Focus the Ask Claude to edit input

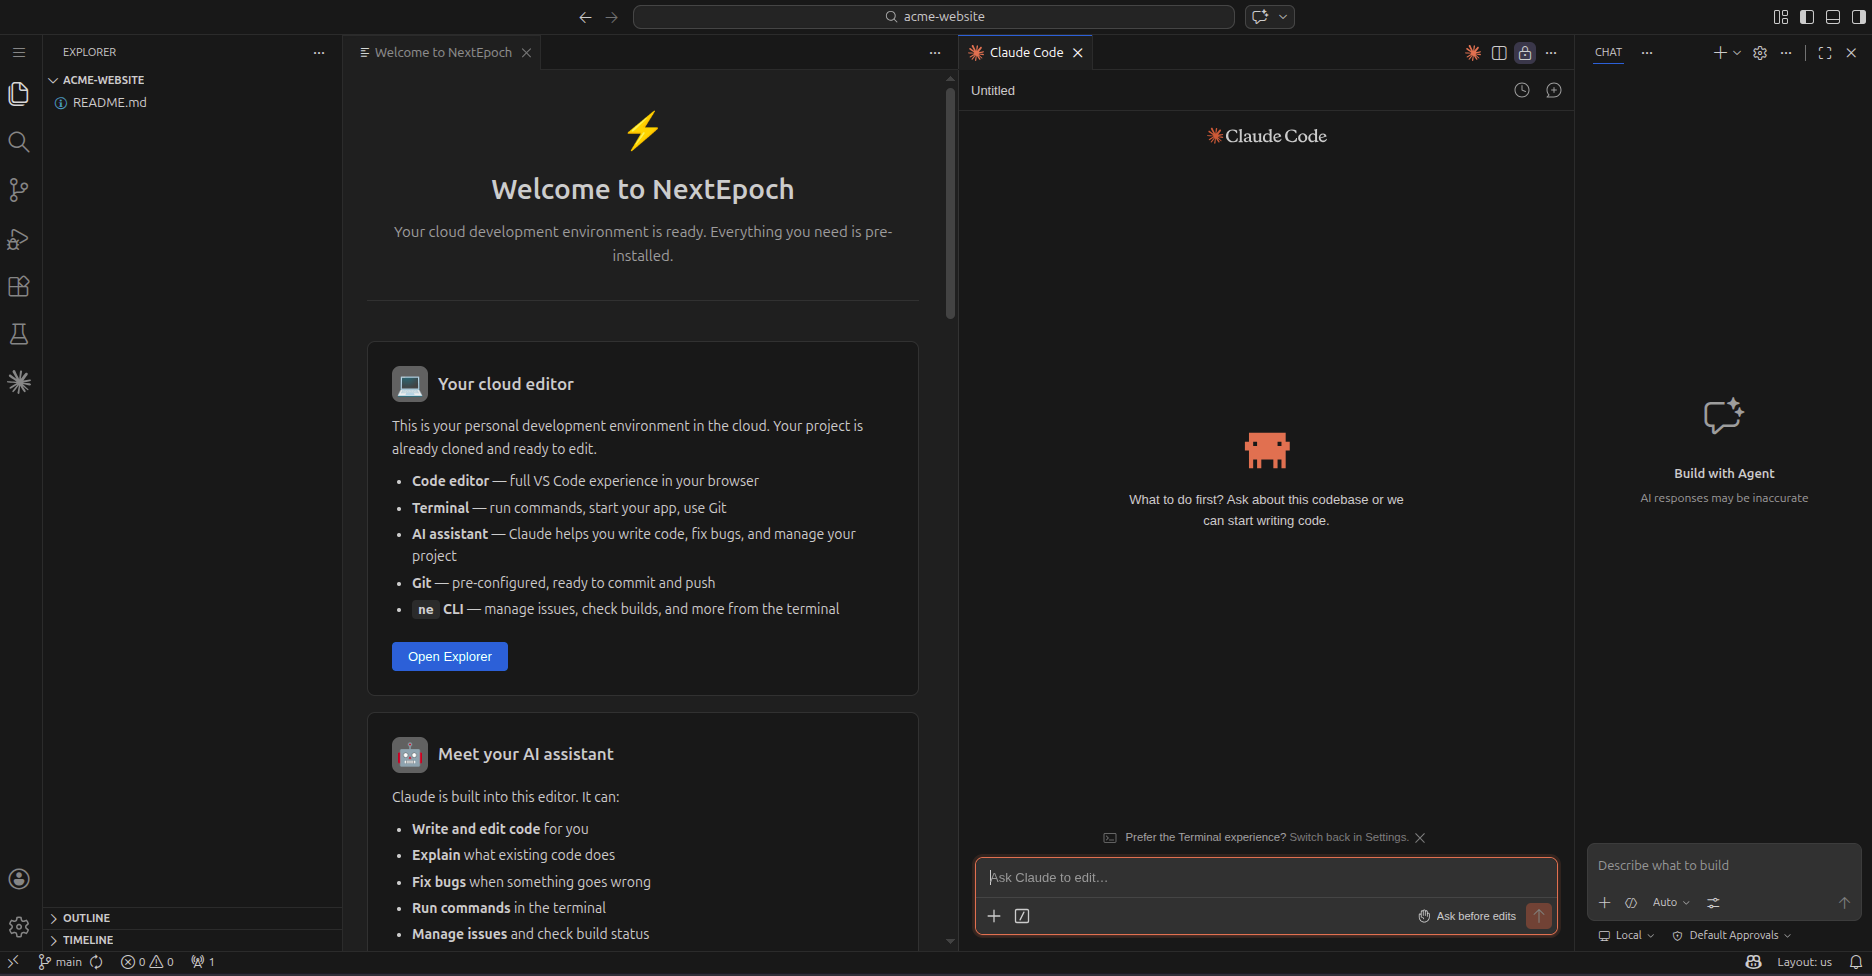click(x=1266, y=878)
